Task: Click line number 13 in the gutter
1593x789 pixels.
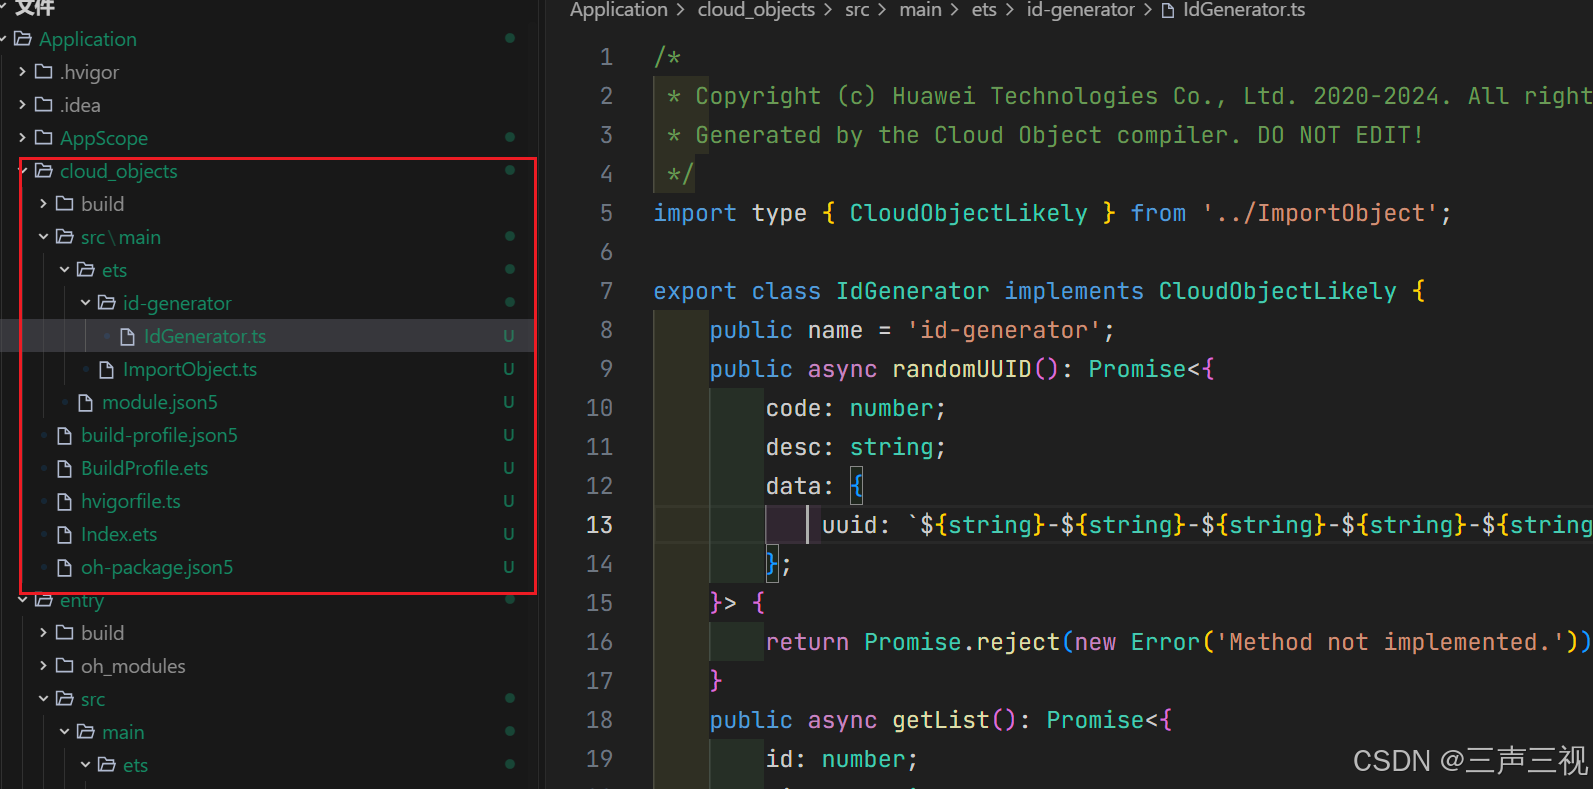Action: (x=599, y=525)
